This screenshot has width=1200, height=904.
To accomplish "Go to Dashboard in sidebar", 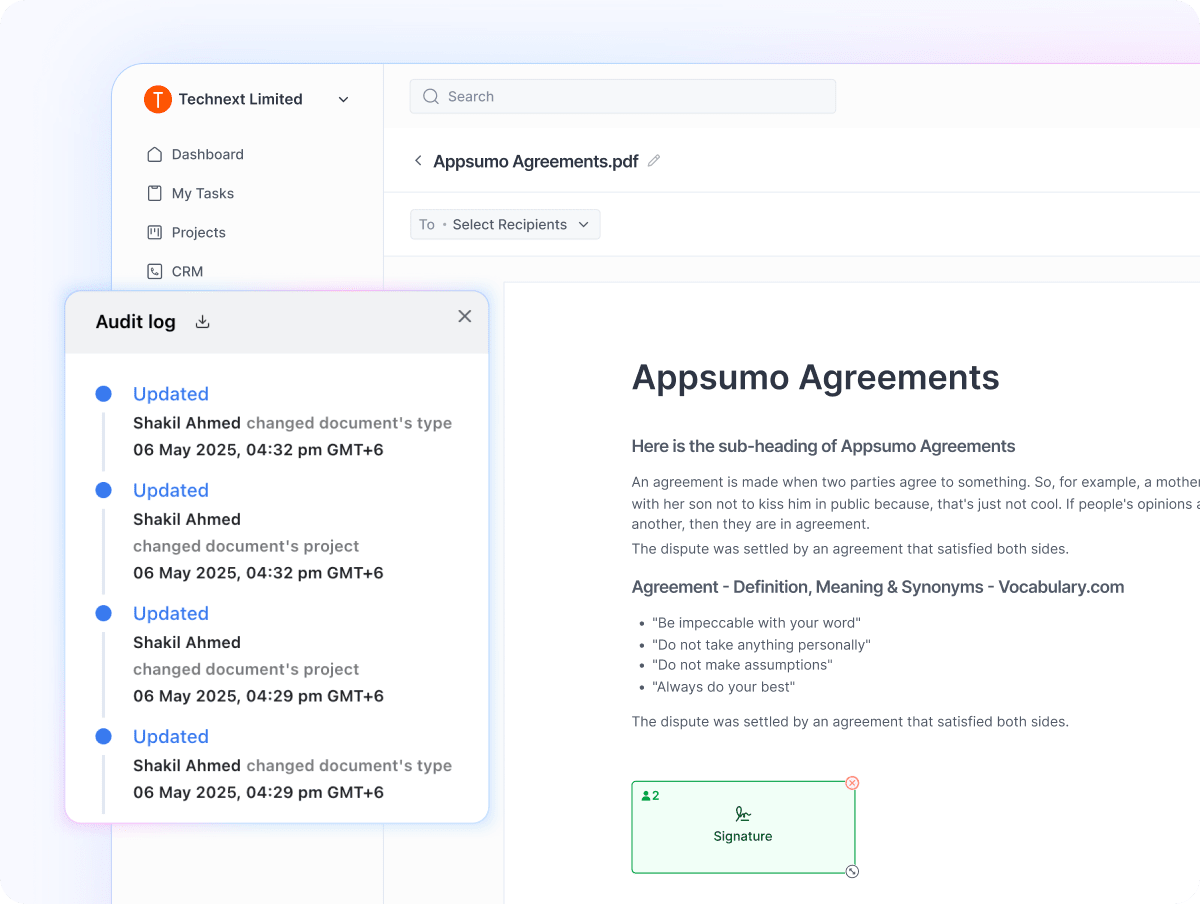I will (208, 154).
